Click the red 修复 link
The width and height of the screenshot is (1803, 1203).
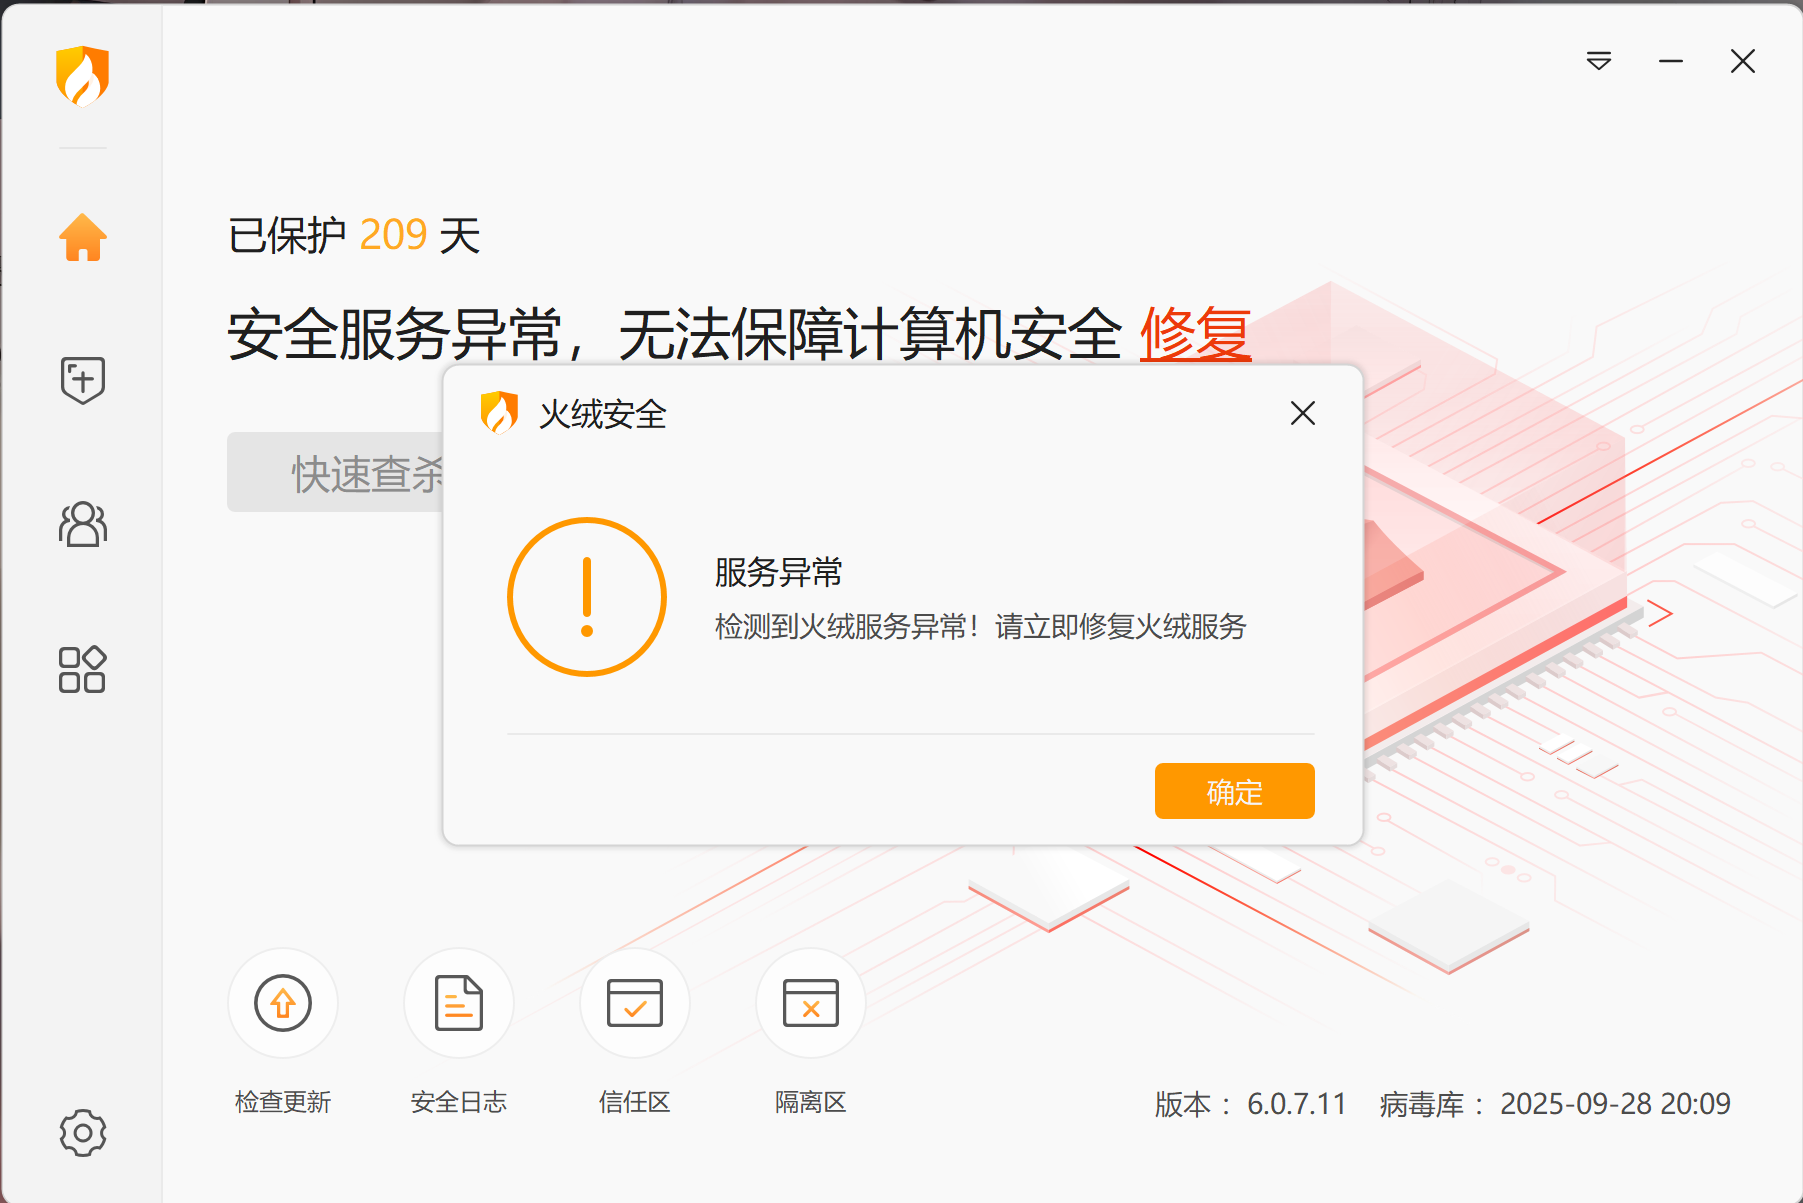(1196, 333)
